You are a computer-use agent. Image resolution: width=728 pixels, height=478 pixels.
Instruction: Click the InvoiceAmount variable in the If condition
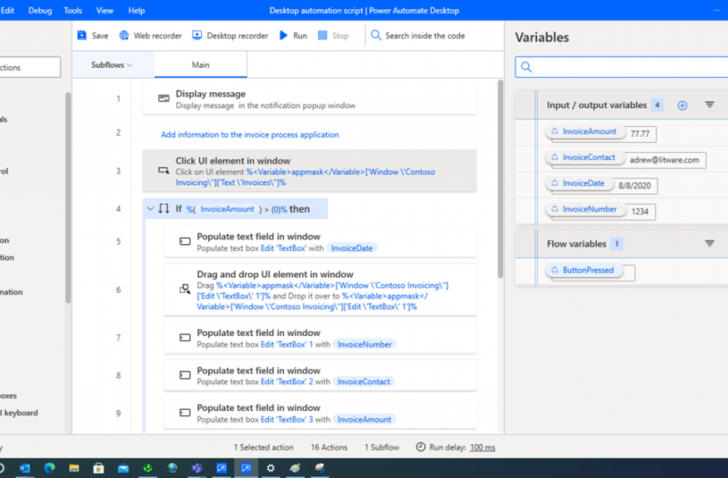(x=227, y=209)
